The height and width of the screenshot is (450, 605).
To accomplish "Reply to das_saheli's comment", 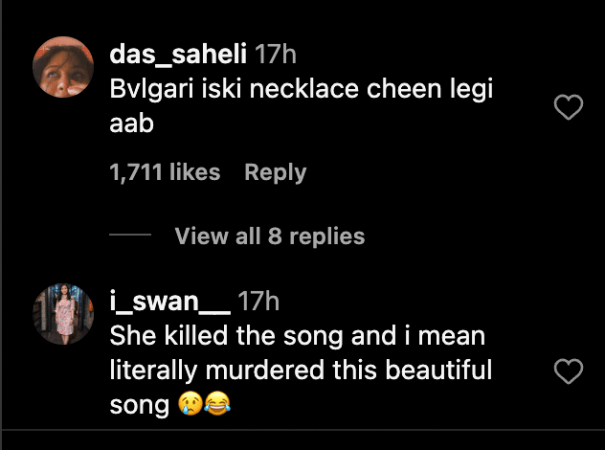I will [275, 172].
